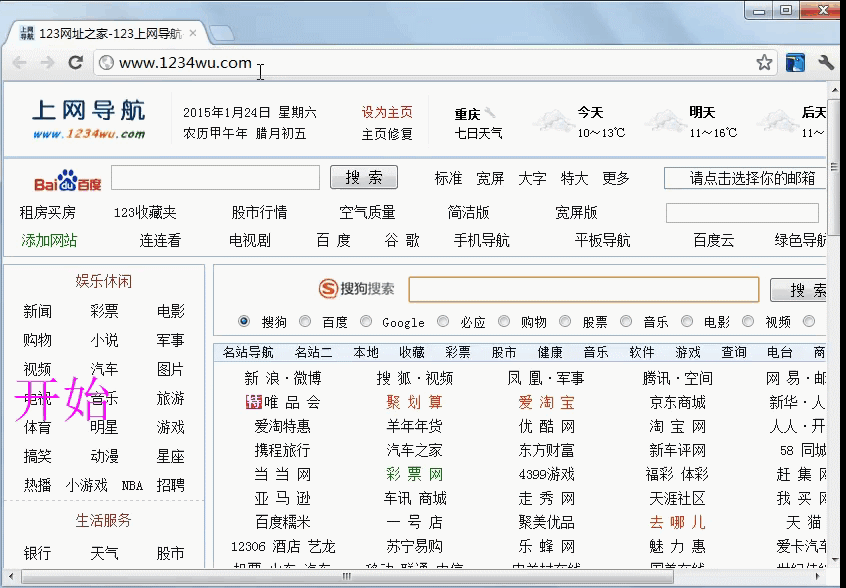Click the browser forward arrow
Viewport: 846px width, 588px height.
[x=47, y=63]
